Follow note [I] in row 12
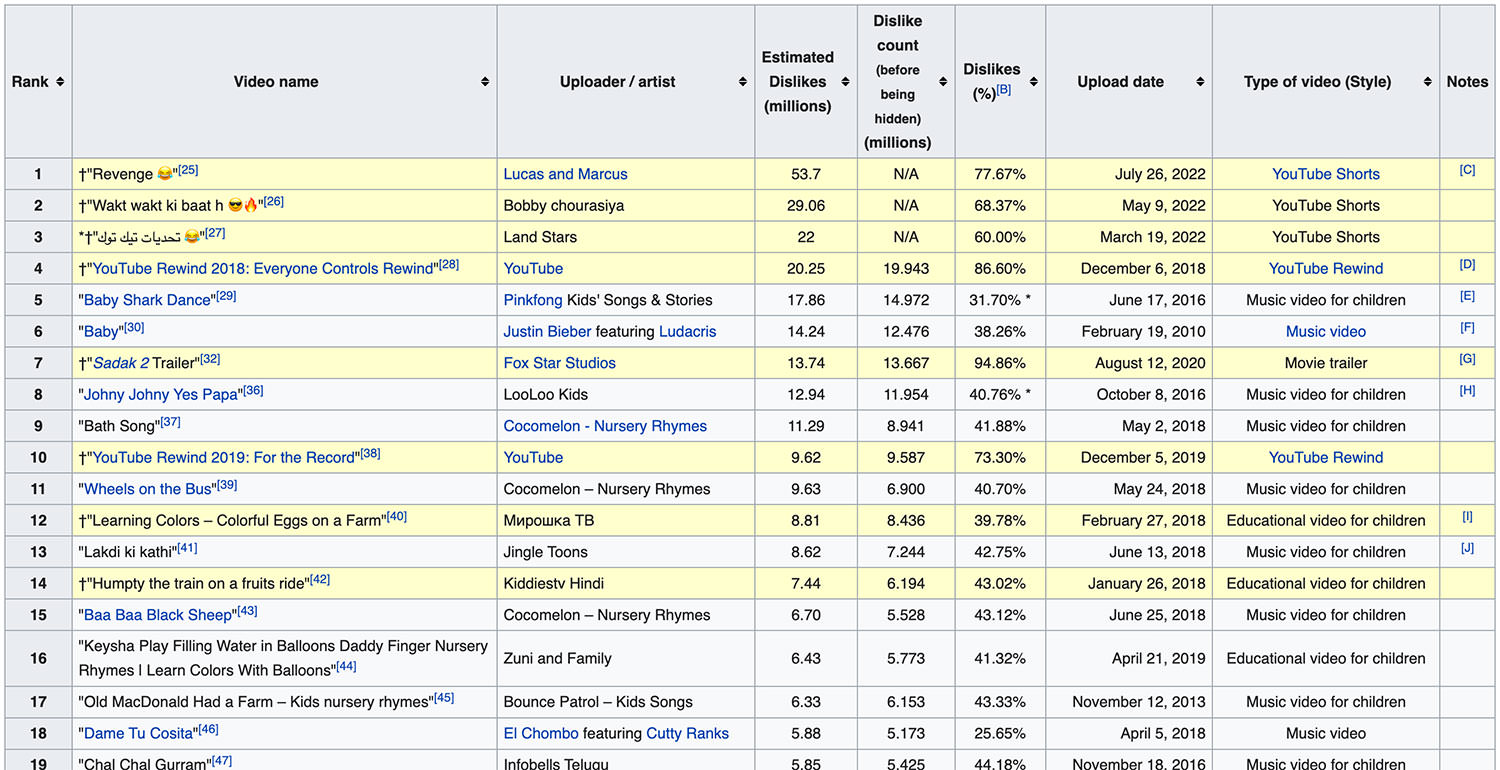 pyautogui.click(x=1467, y=516)
